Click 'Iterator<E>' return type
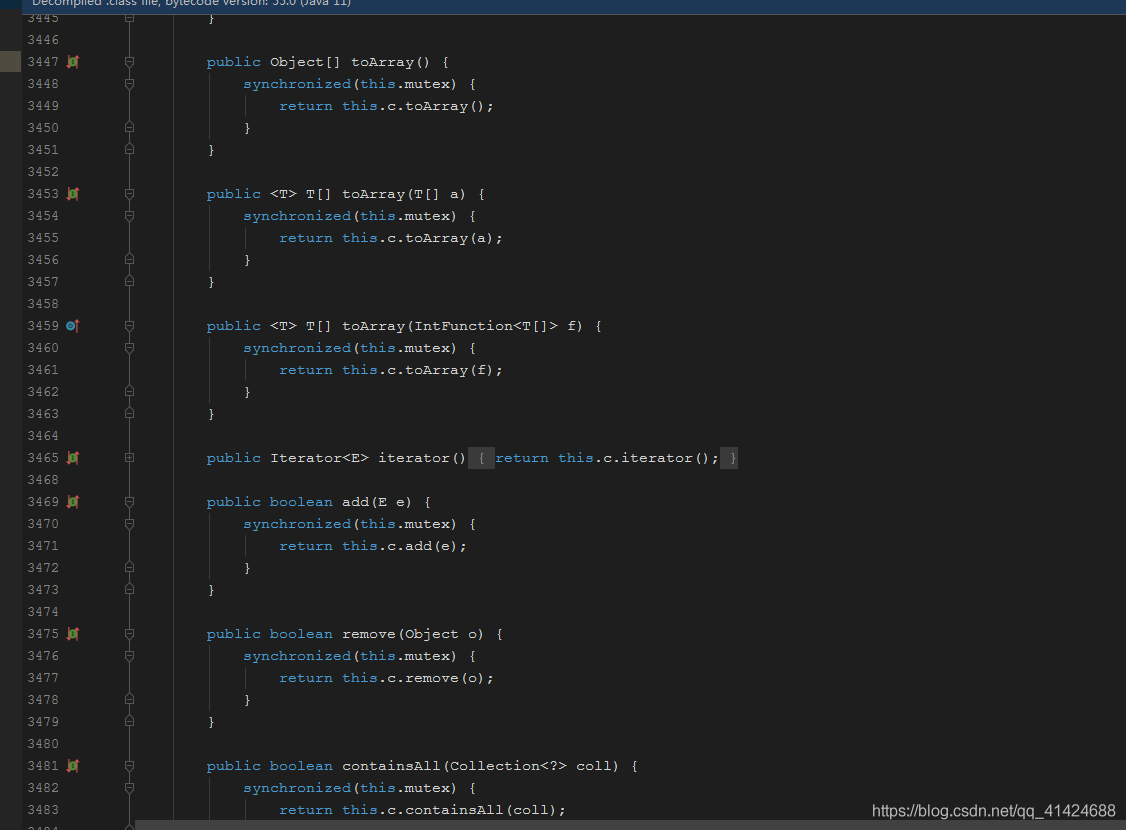Viewport: 1126px width, 830px height. [320, 458]
